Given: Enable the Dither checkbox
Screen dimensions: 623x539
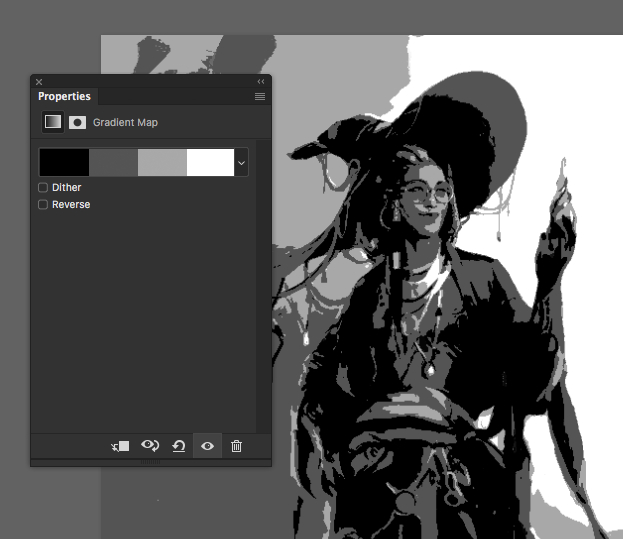Looking at the screenshot, I should pyautogui.click(x=43, y=187).
